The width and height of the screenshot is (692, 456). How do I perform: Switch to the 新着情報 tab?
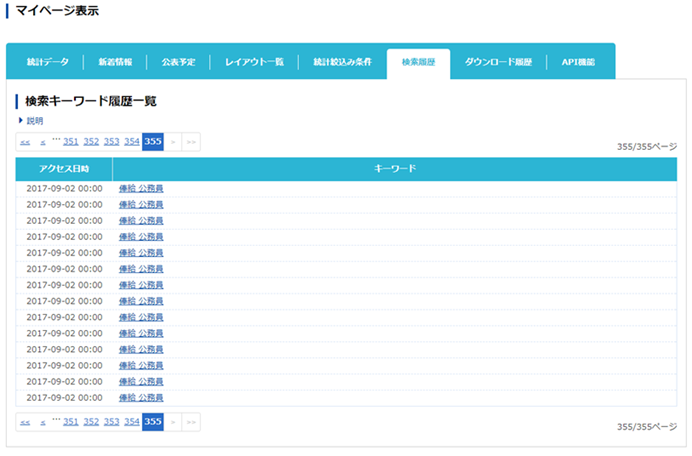tap(115, 62)
